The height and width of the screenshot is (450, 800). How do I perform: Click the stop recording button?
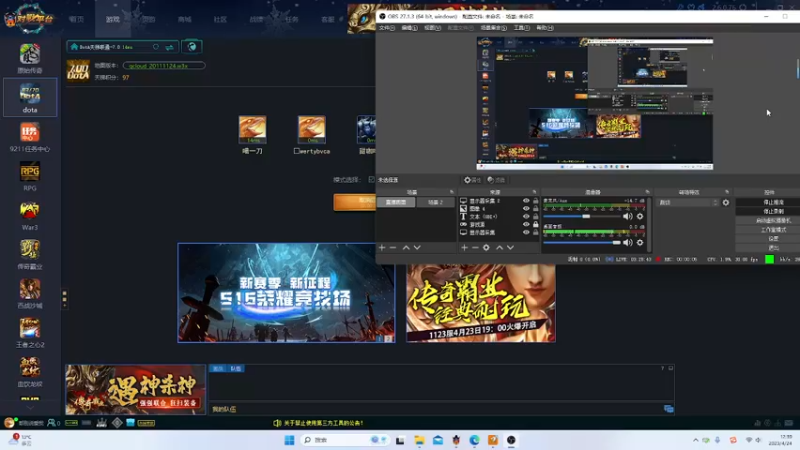[773, 211]
